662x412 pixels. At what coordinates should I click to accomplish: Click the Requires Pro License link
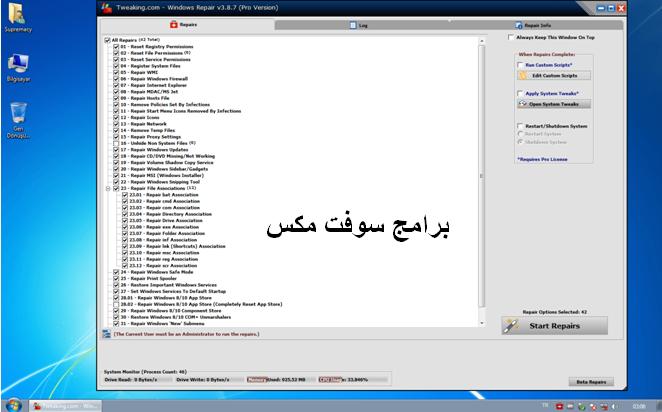click(x=543, y=160)
